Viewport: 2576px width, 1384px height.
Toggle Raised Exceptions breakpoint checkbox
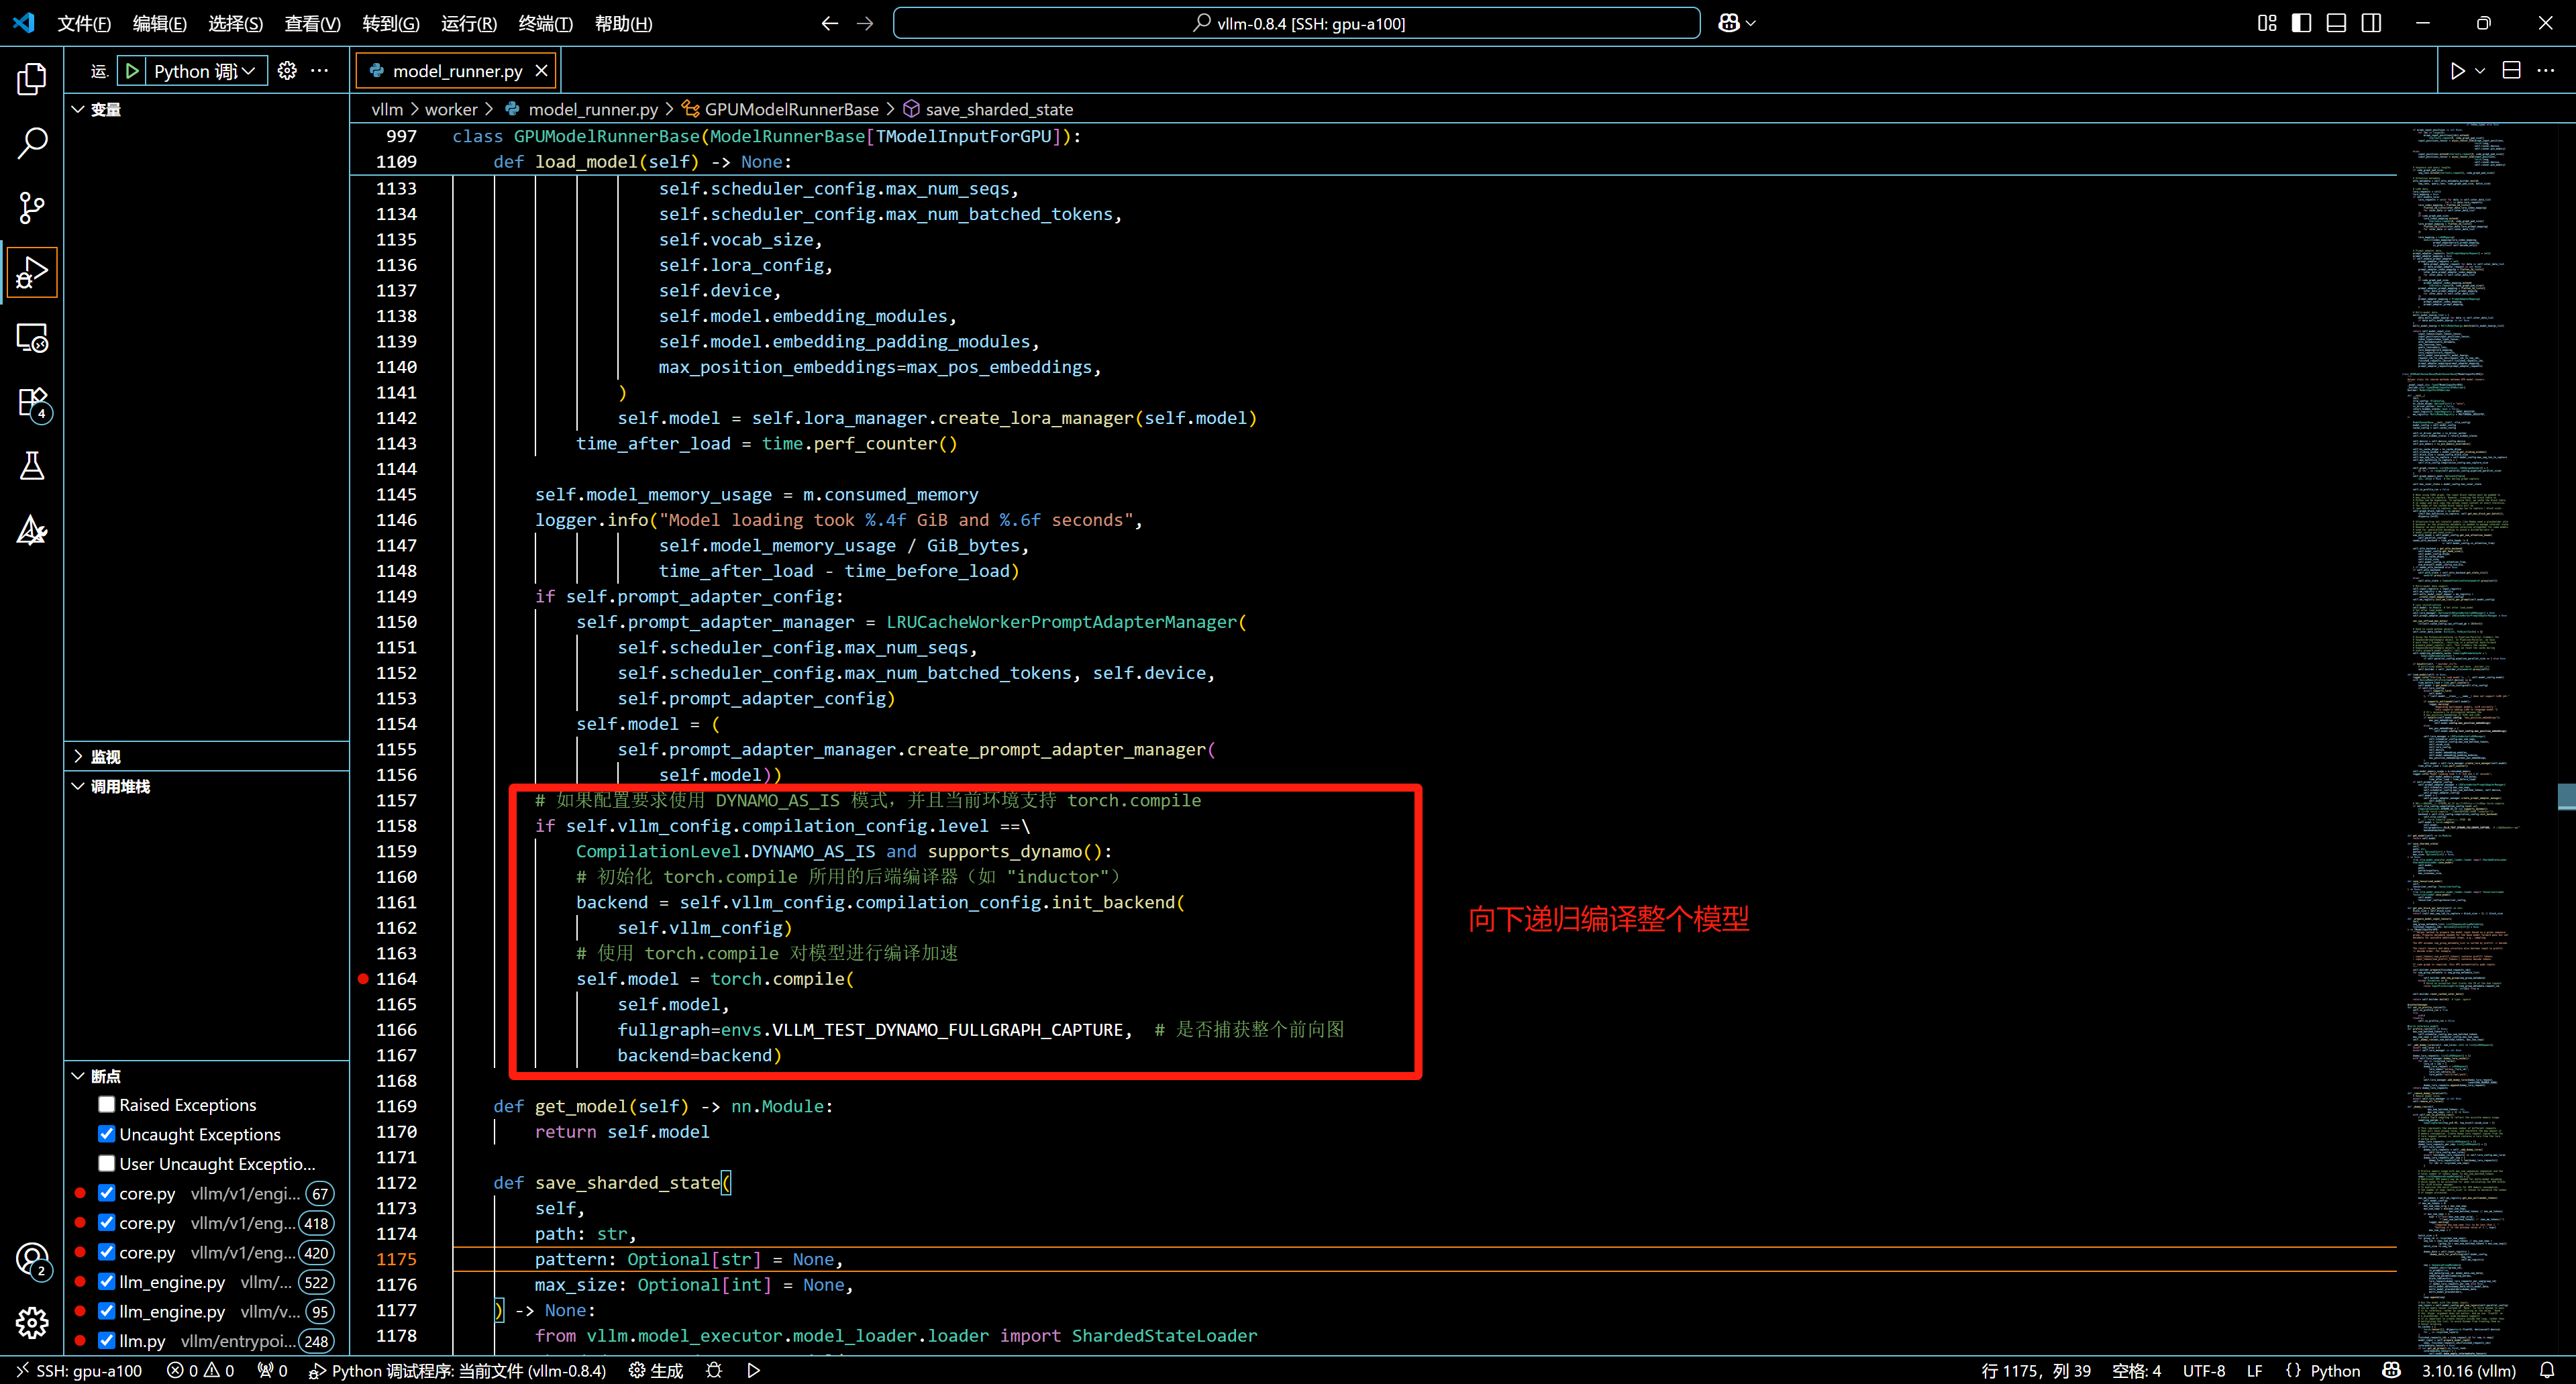click(x=107, y=1104)
